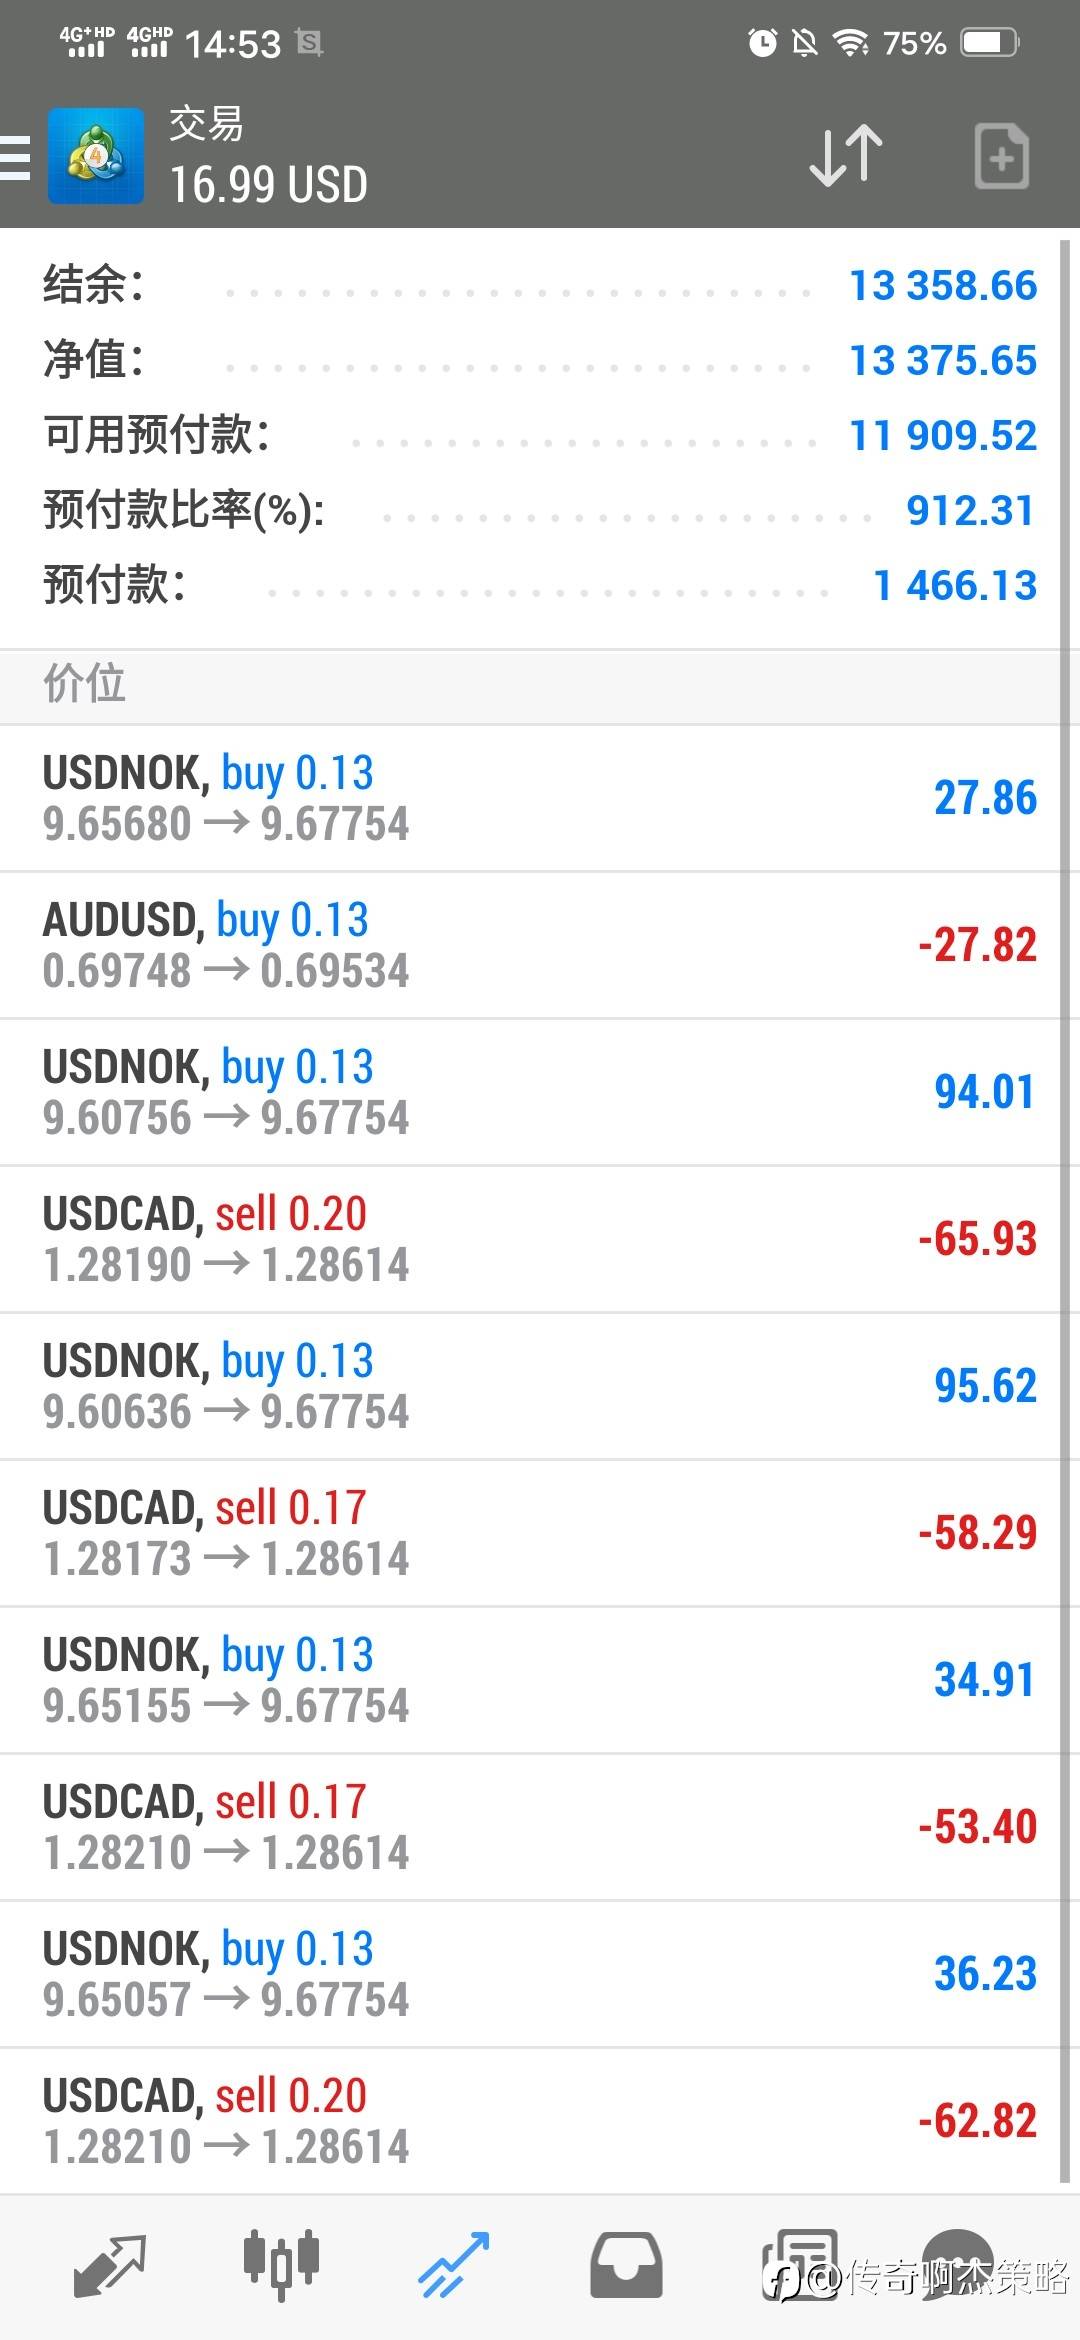Switch to the candlestick Chart tab

(x=281, y=2263)
